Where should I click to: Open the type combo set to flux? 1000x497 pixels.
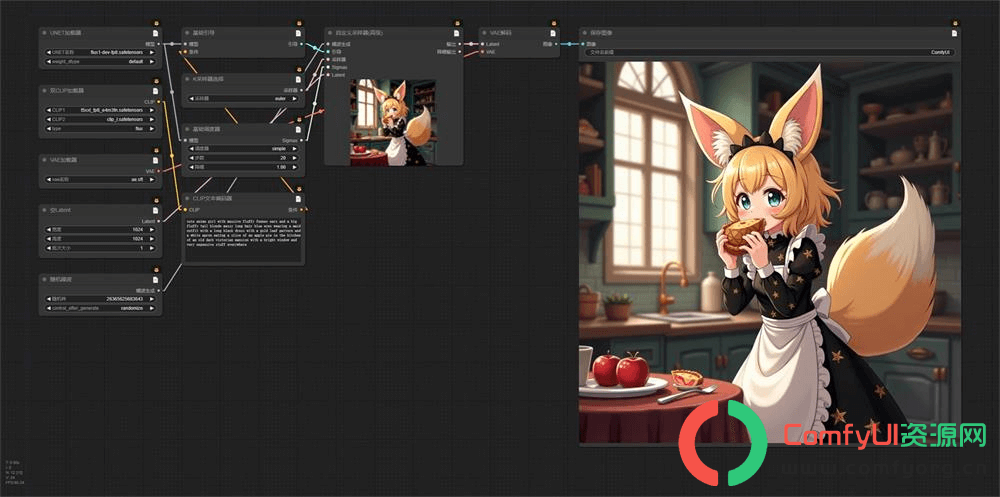(x=100, y=128)
